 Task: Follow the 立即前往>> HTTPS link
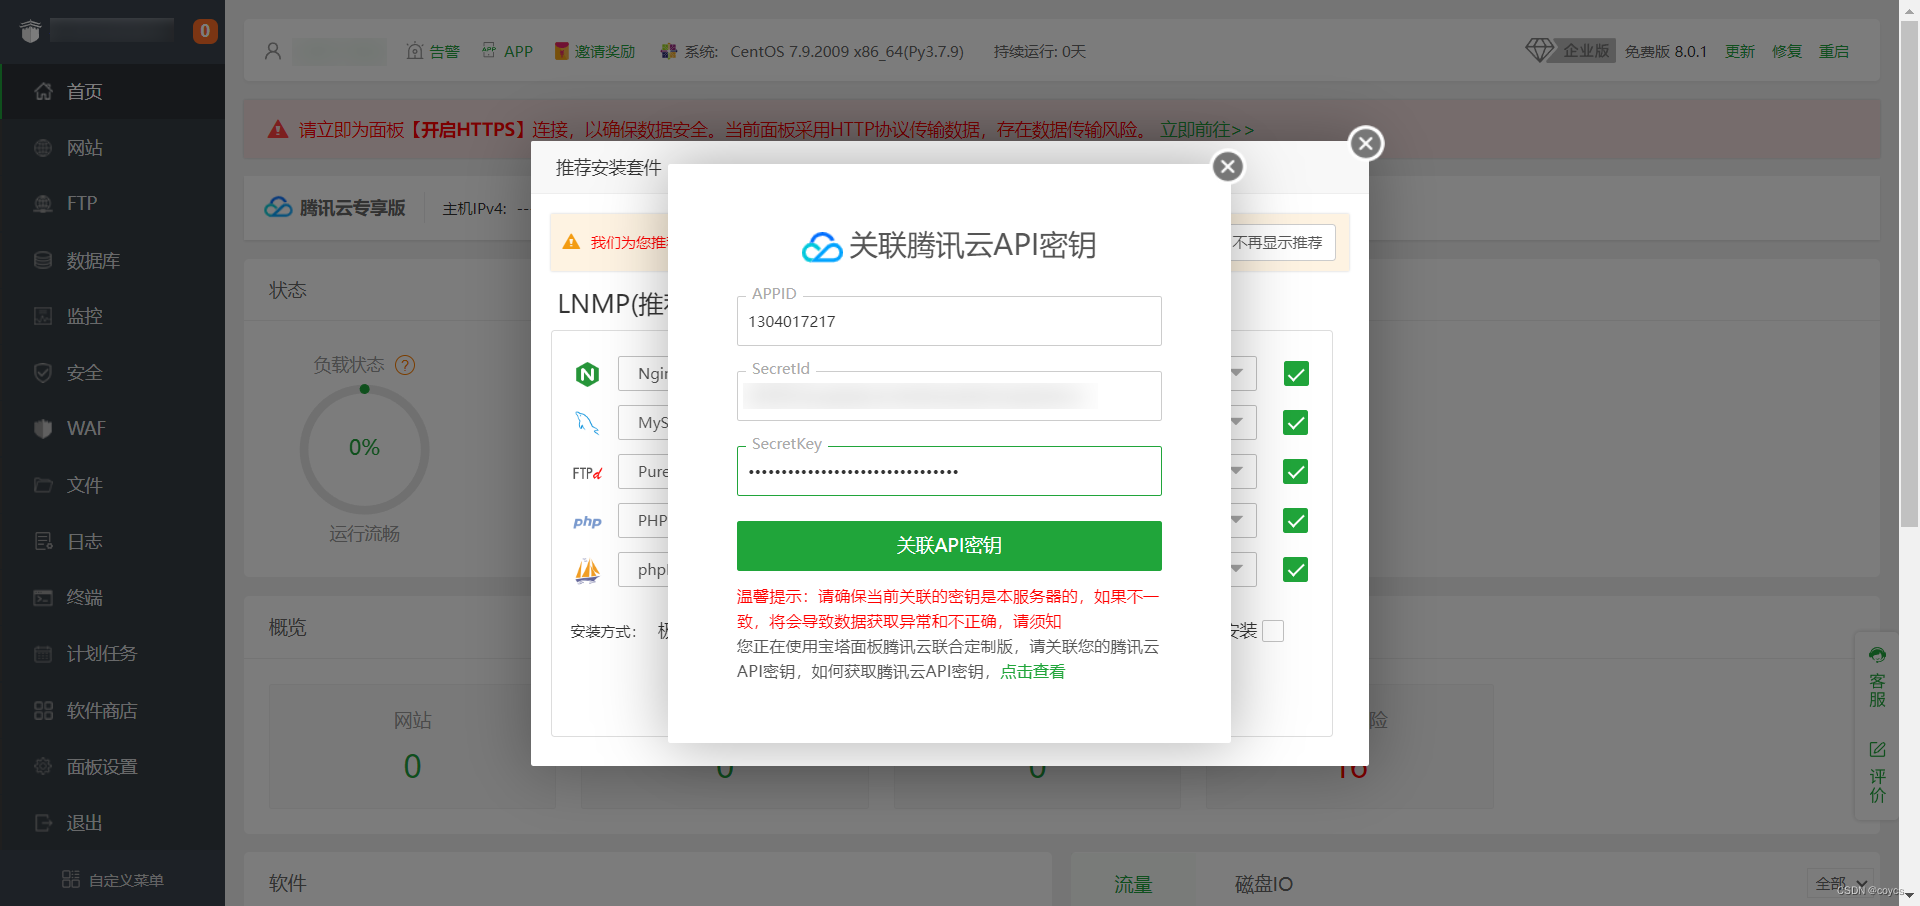click(1207, 130)
